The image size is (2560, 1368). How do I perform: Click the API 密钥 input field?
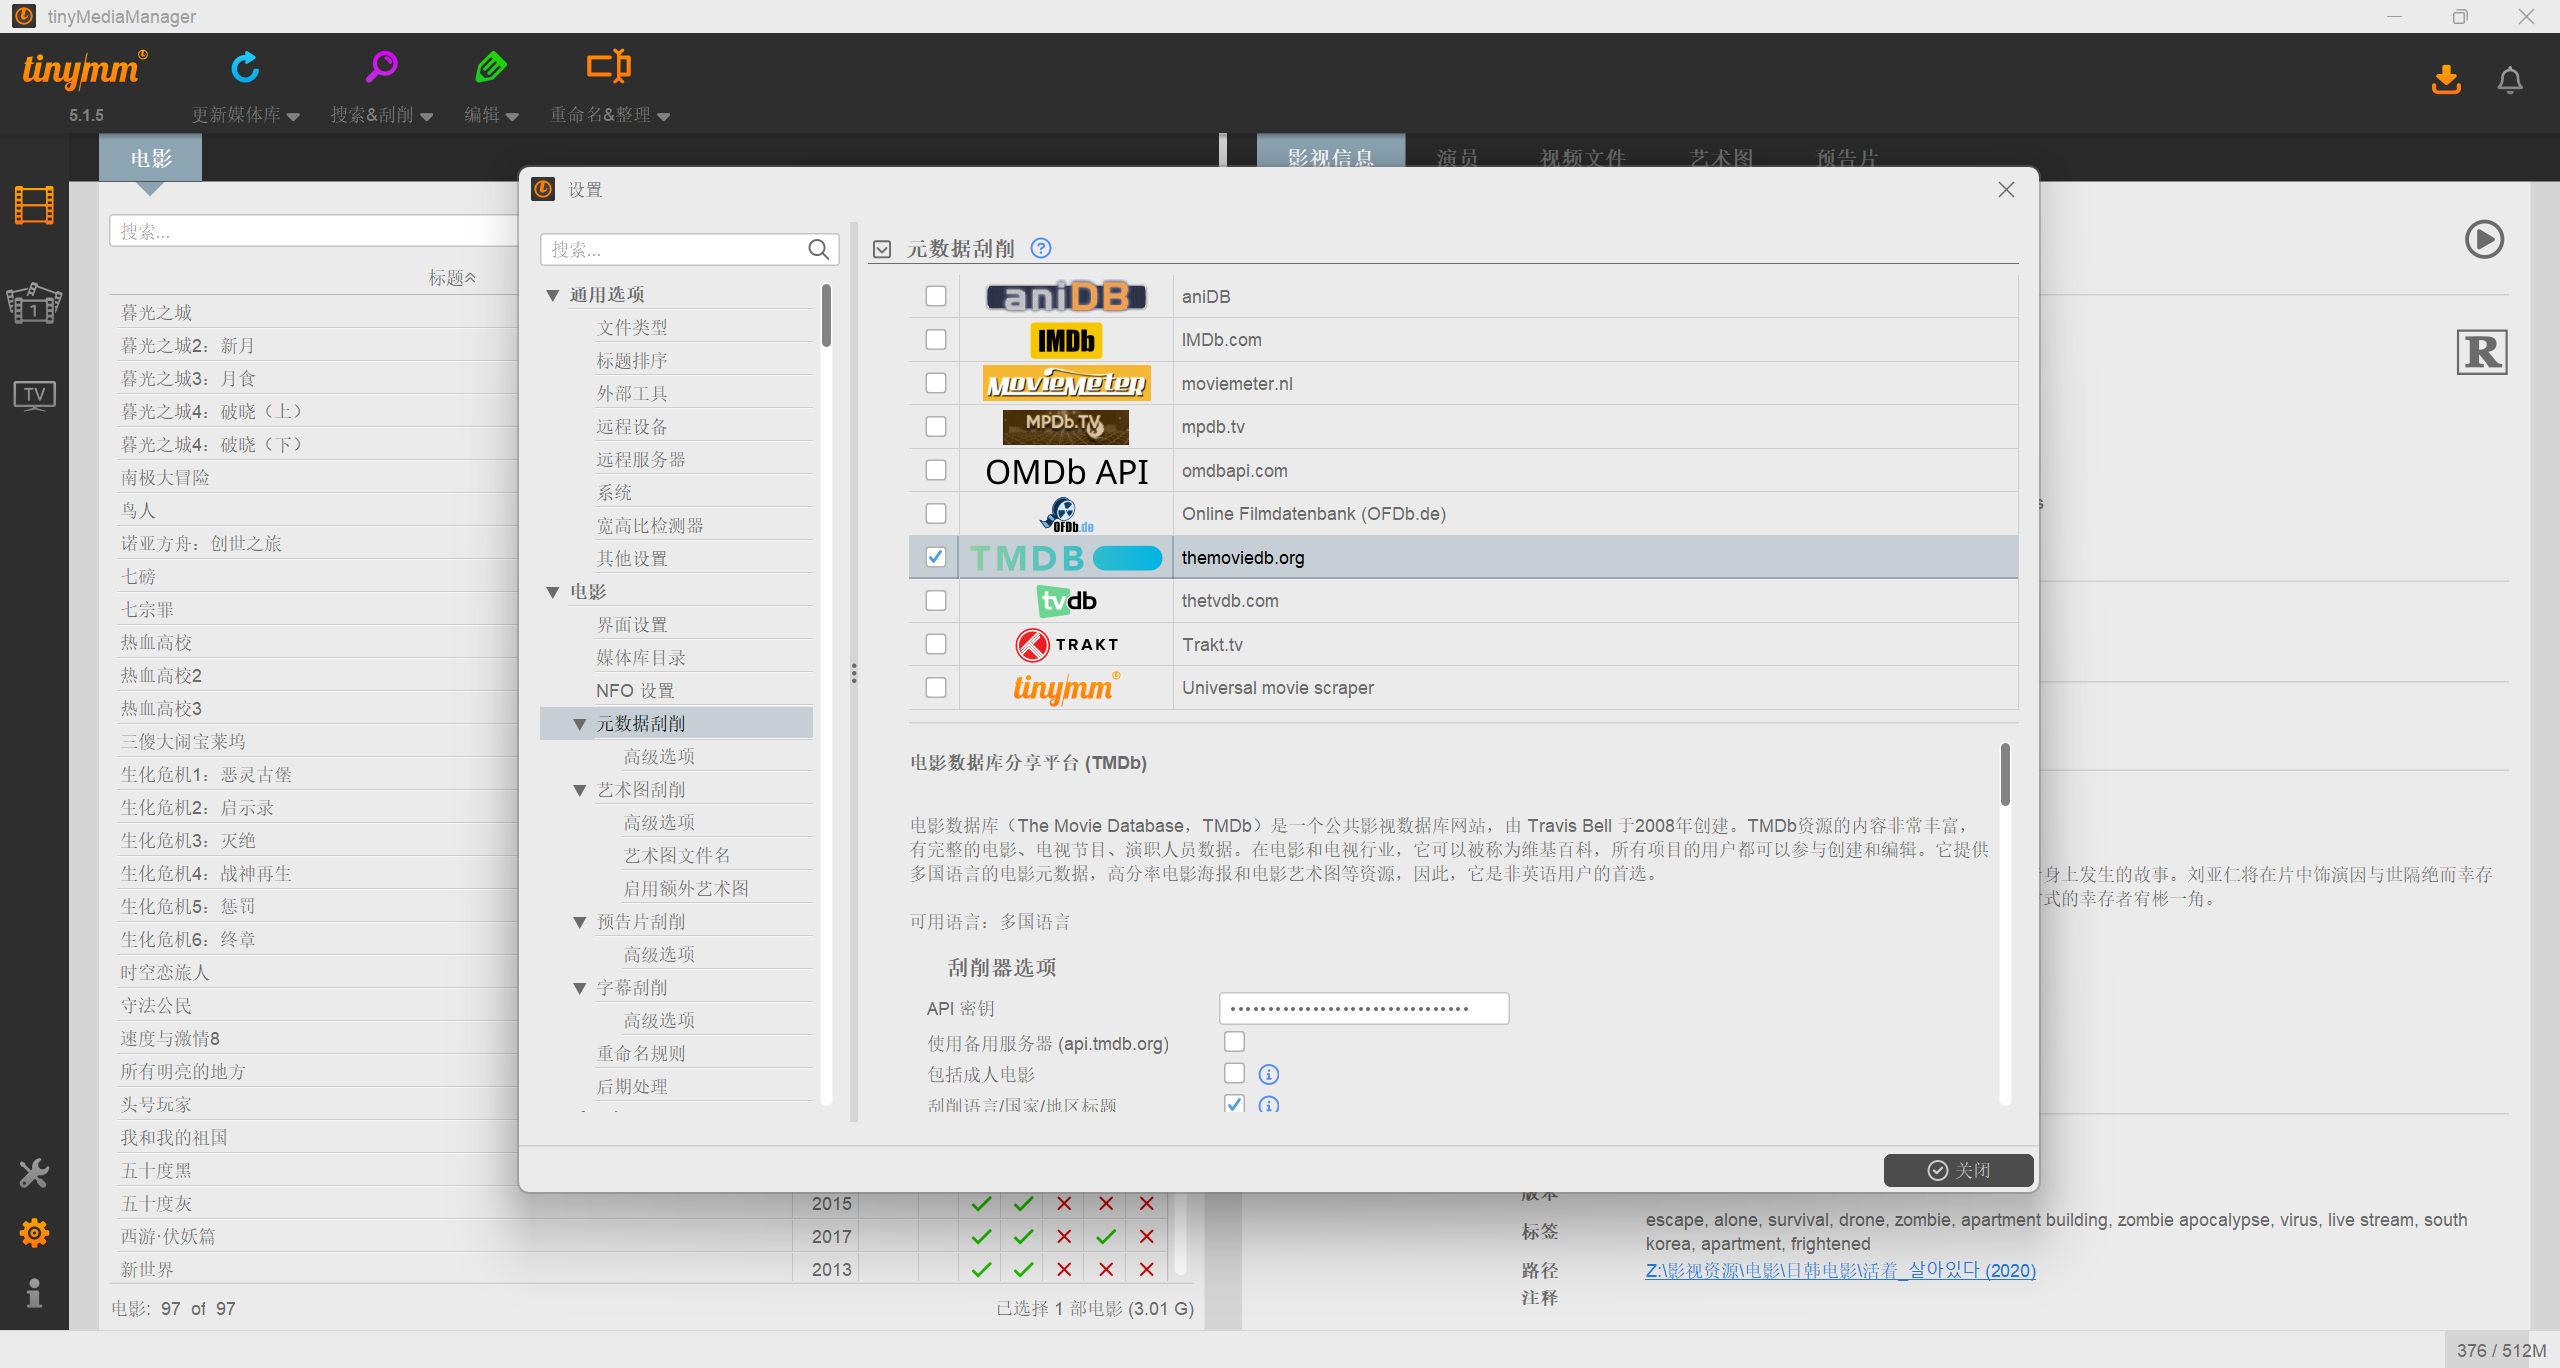pyautogui.click(x=1364, y=1008)
